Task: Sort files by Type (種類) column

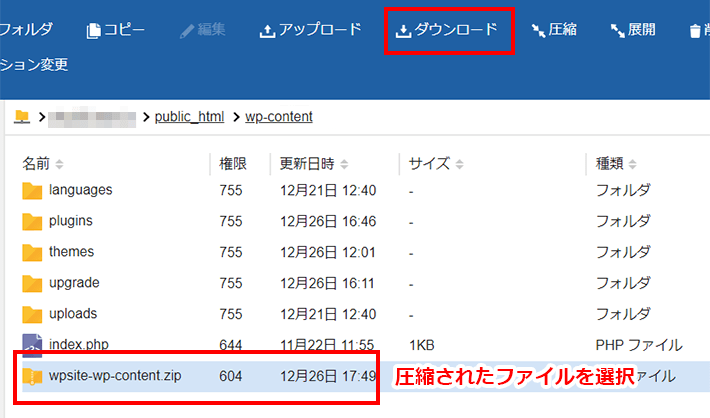Action: [x=616, y=163]
